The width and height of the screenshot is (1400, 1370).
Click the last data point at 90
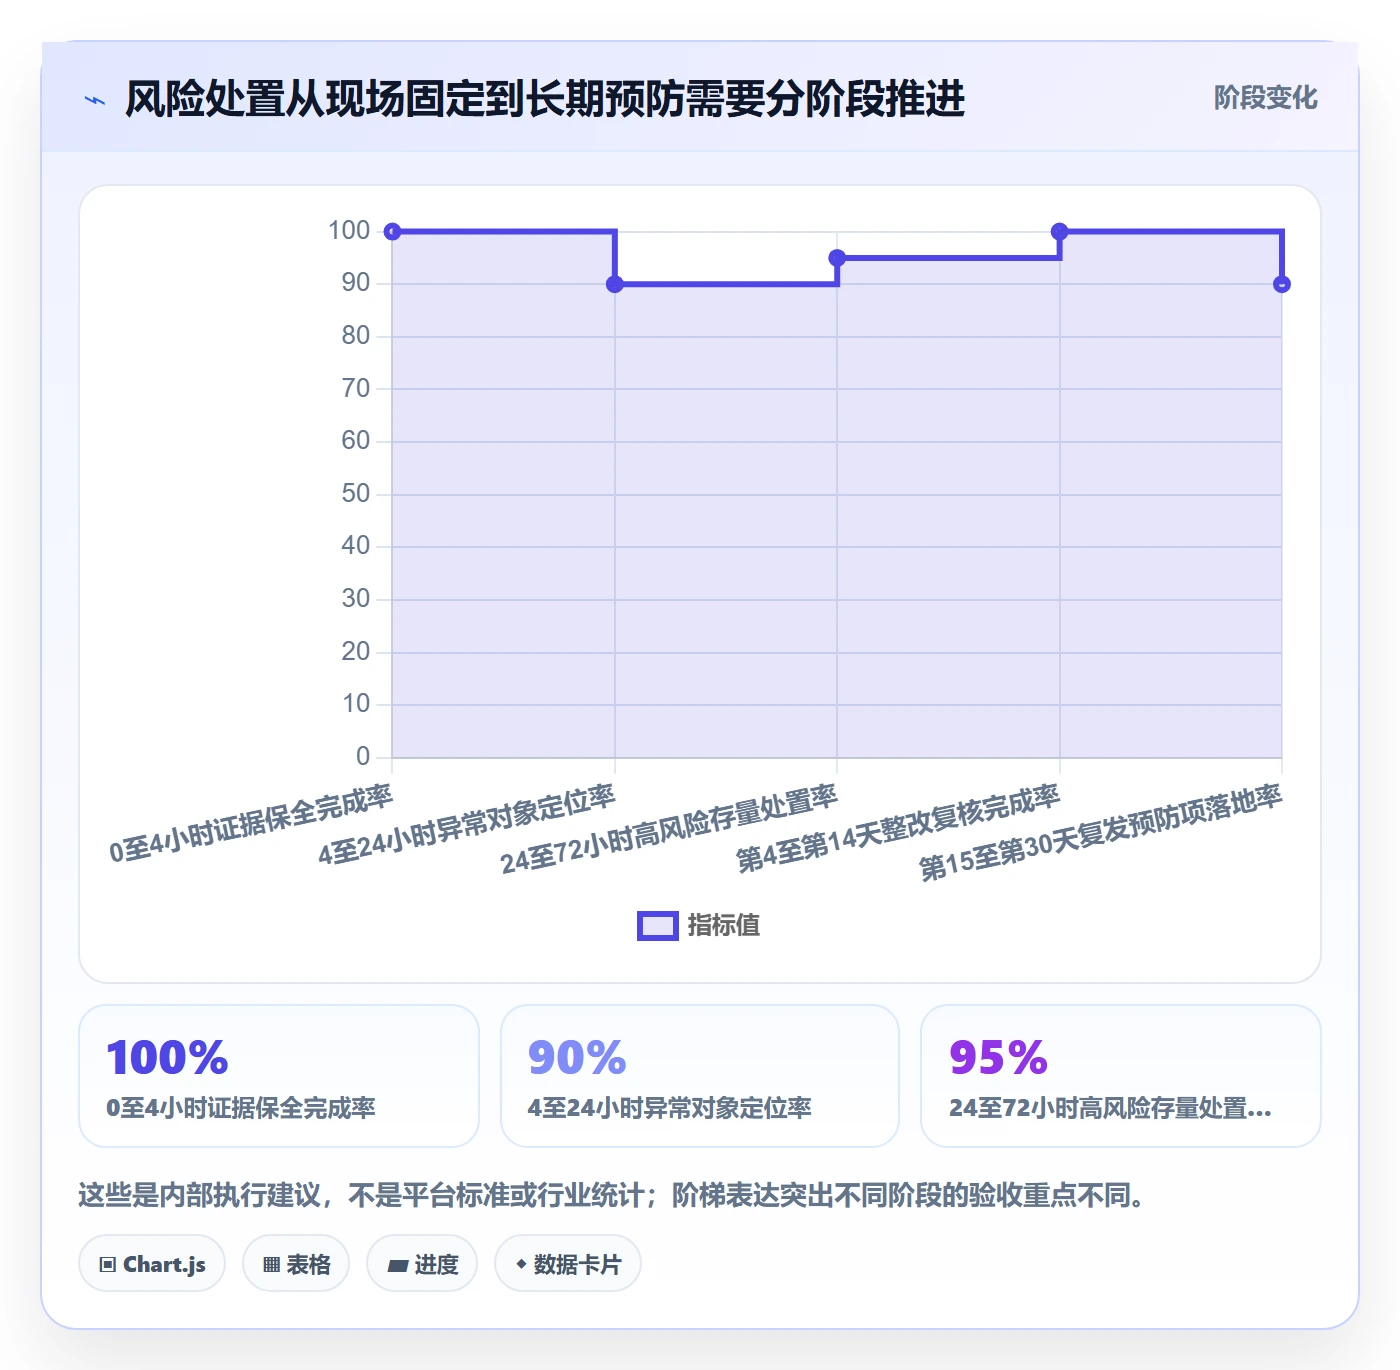tap(1282, 284)
